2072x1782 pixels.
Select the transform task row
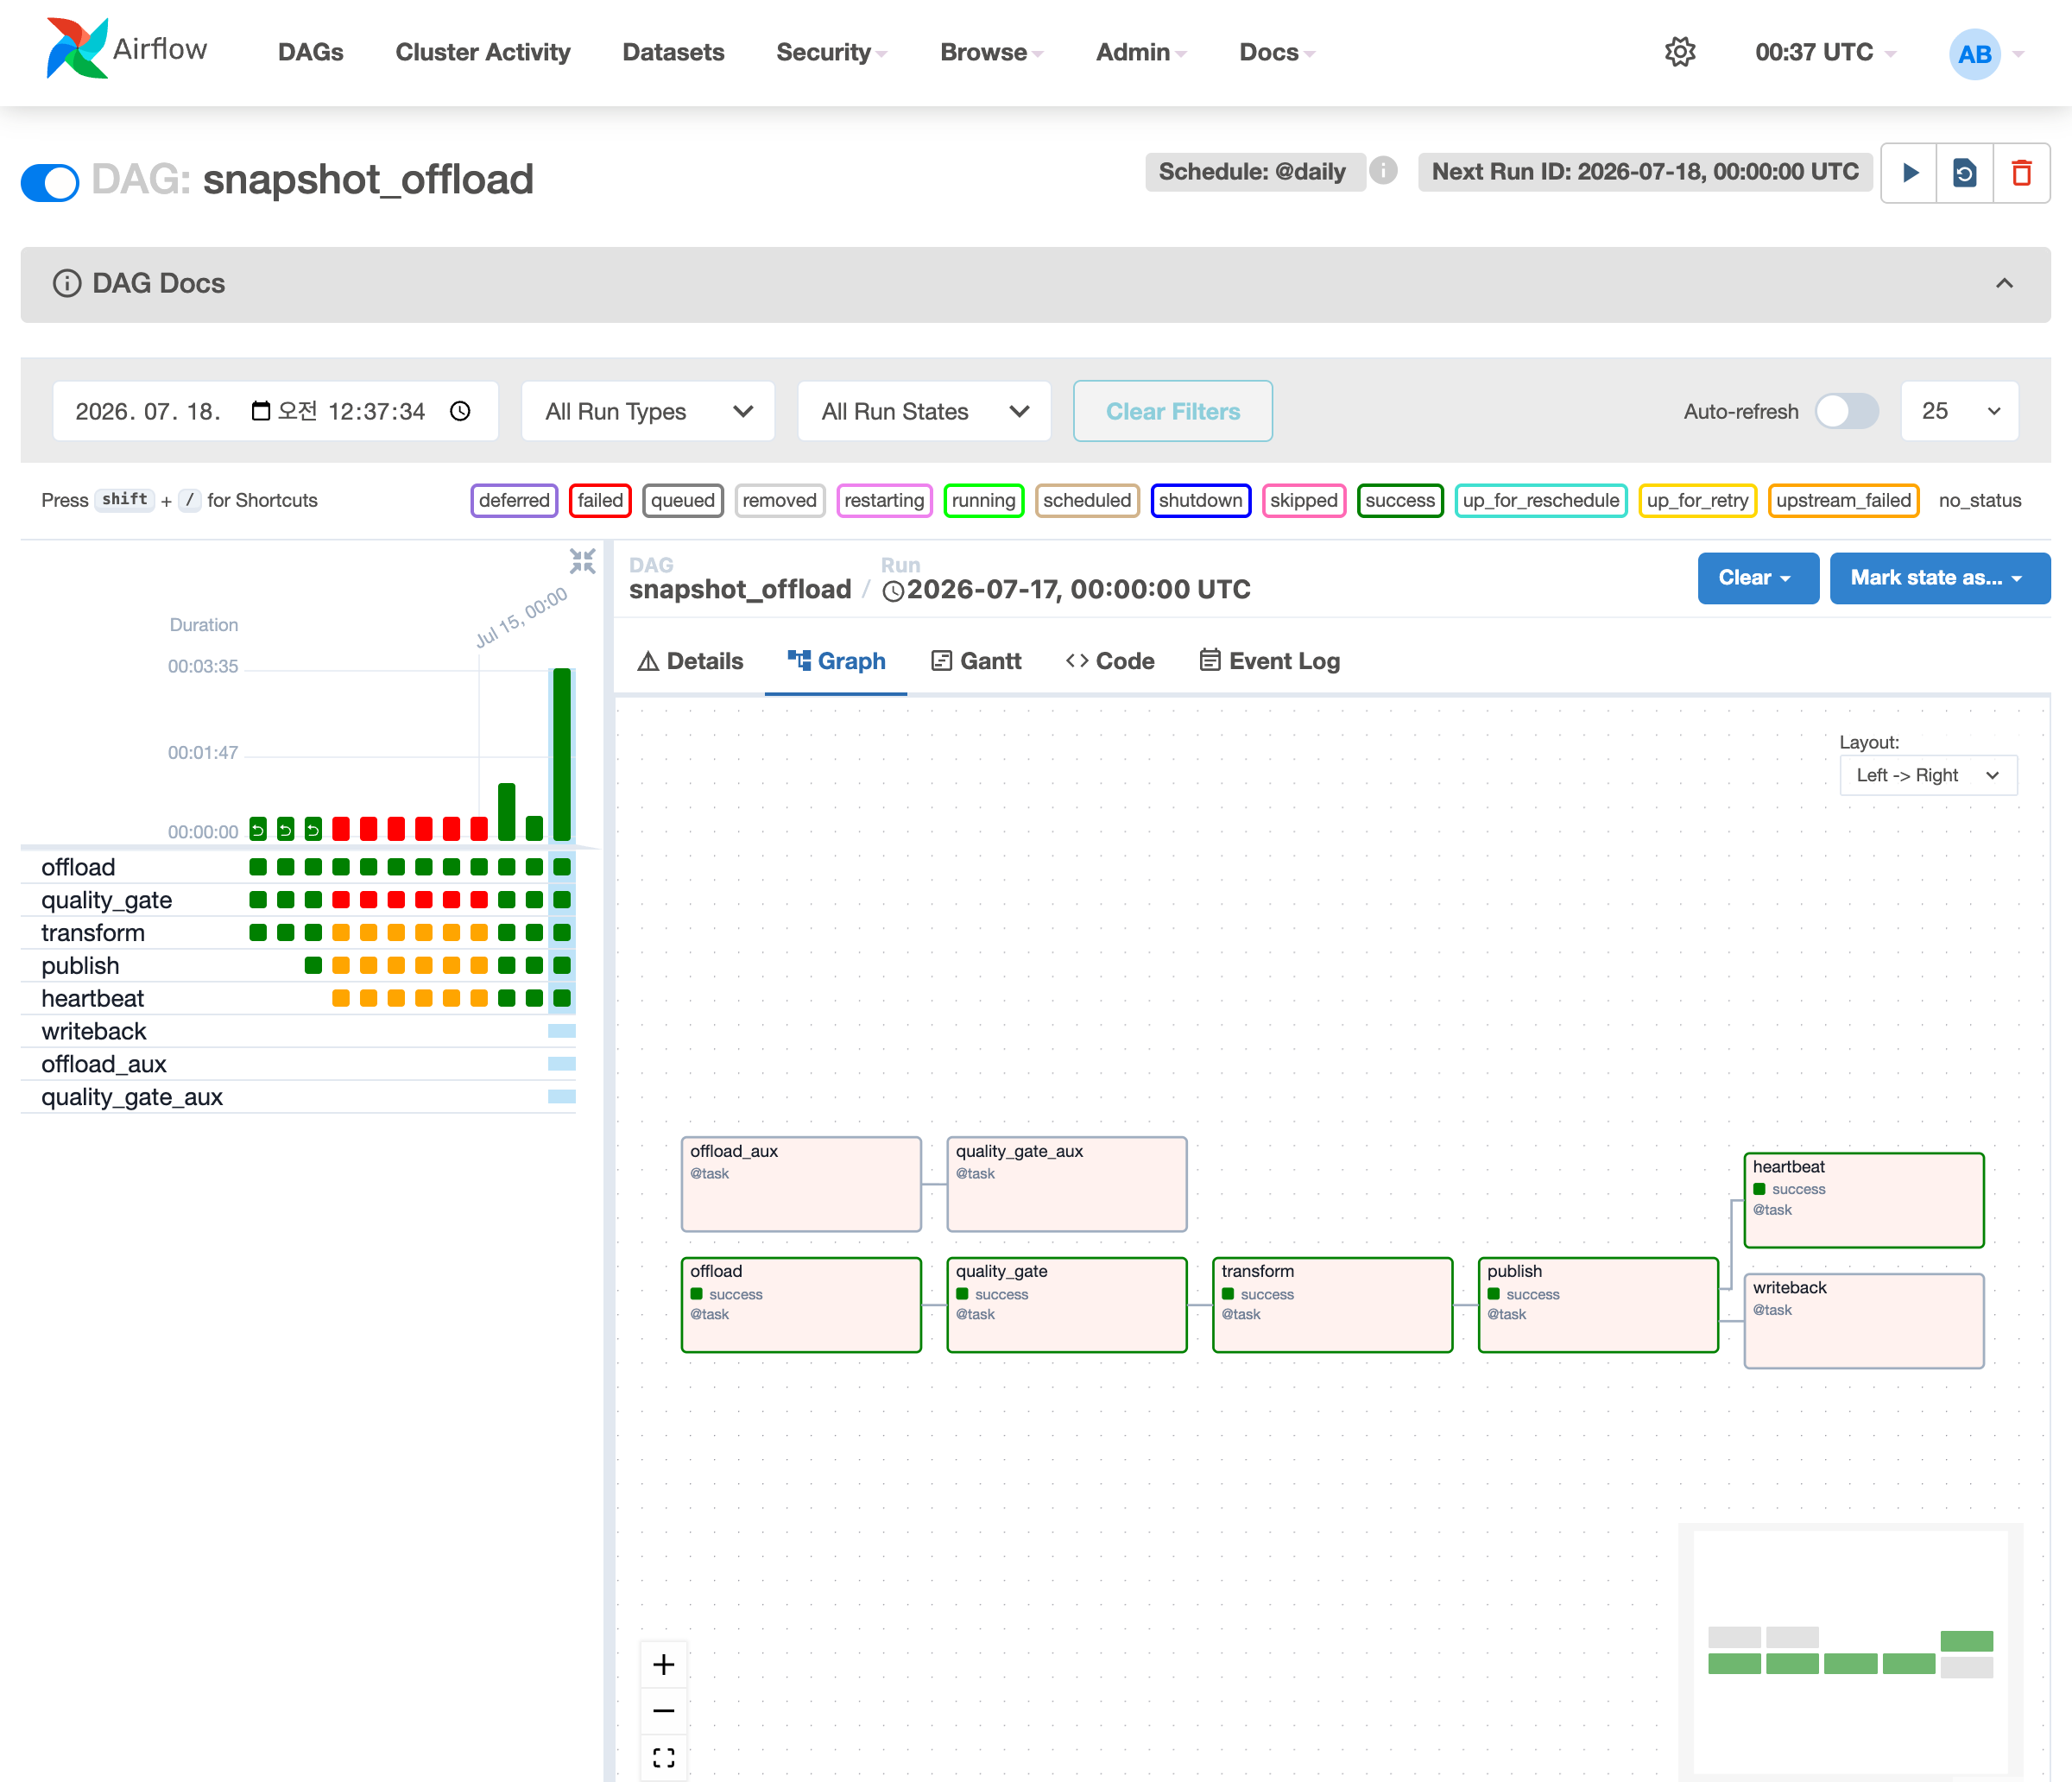click(x=298, y=933)
